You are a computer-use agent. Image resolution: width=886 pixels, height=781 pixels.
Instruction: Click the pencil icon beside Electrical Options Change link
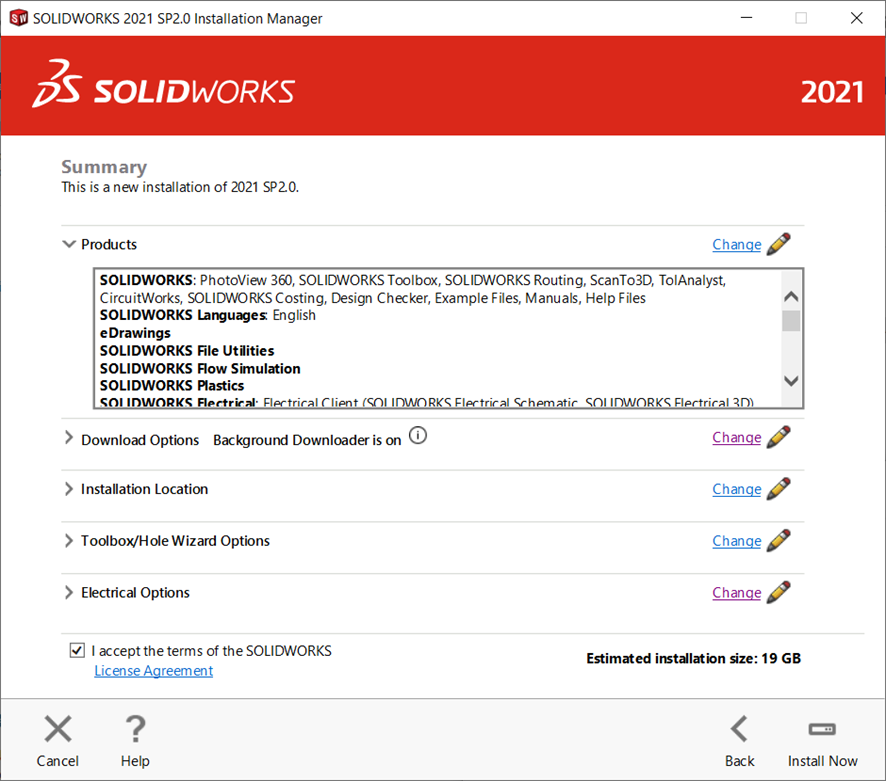coord(780,591)
